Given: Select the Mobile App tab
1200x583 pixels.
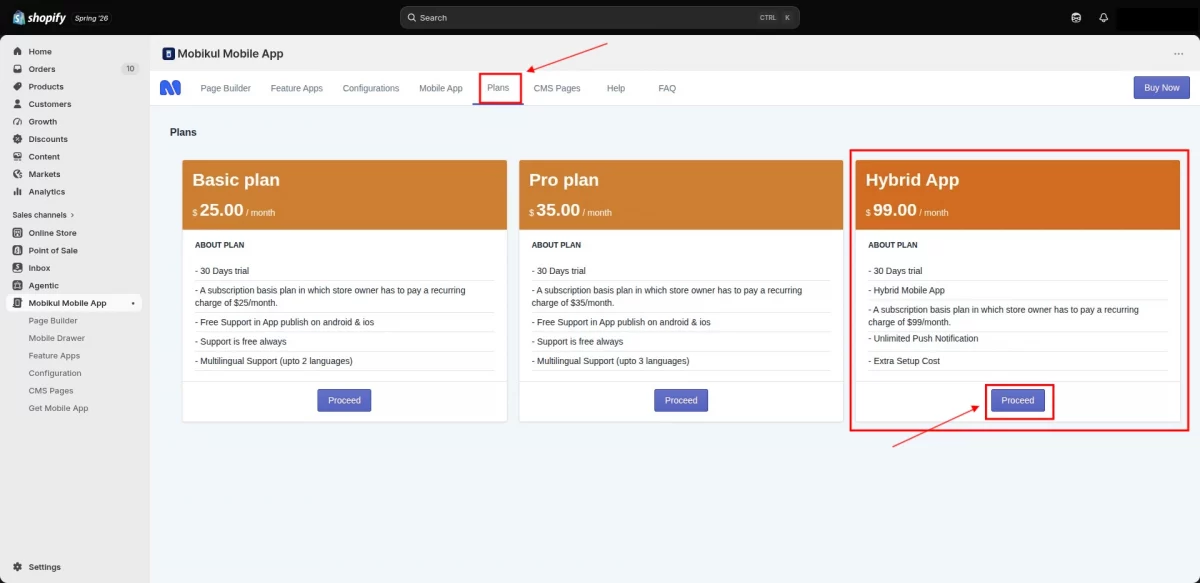Looking at the screenshot, I should coord(441,88).
